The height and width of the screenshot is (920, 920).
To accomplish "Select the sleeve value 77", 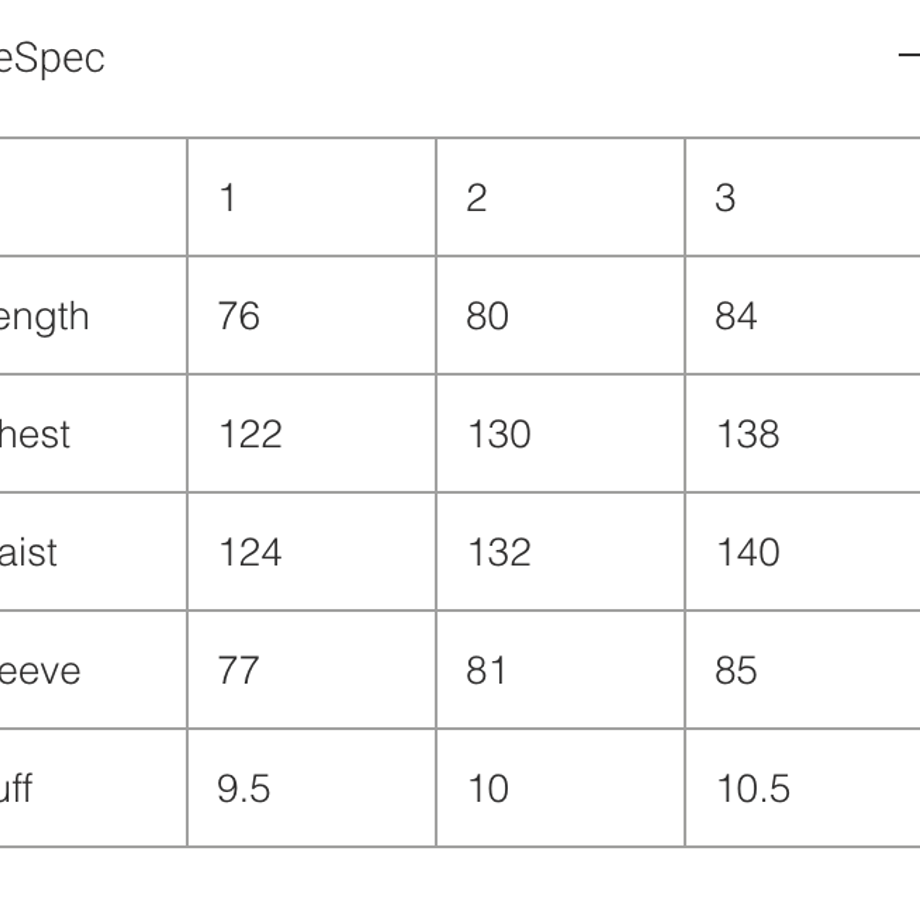I will click(238, 671).
